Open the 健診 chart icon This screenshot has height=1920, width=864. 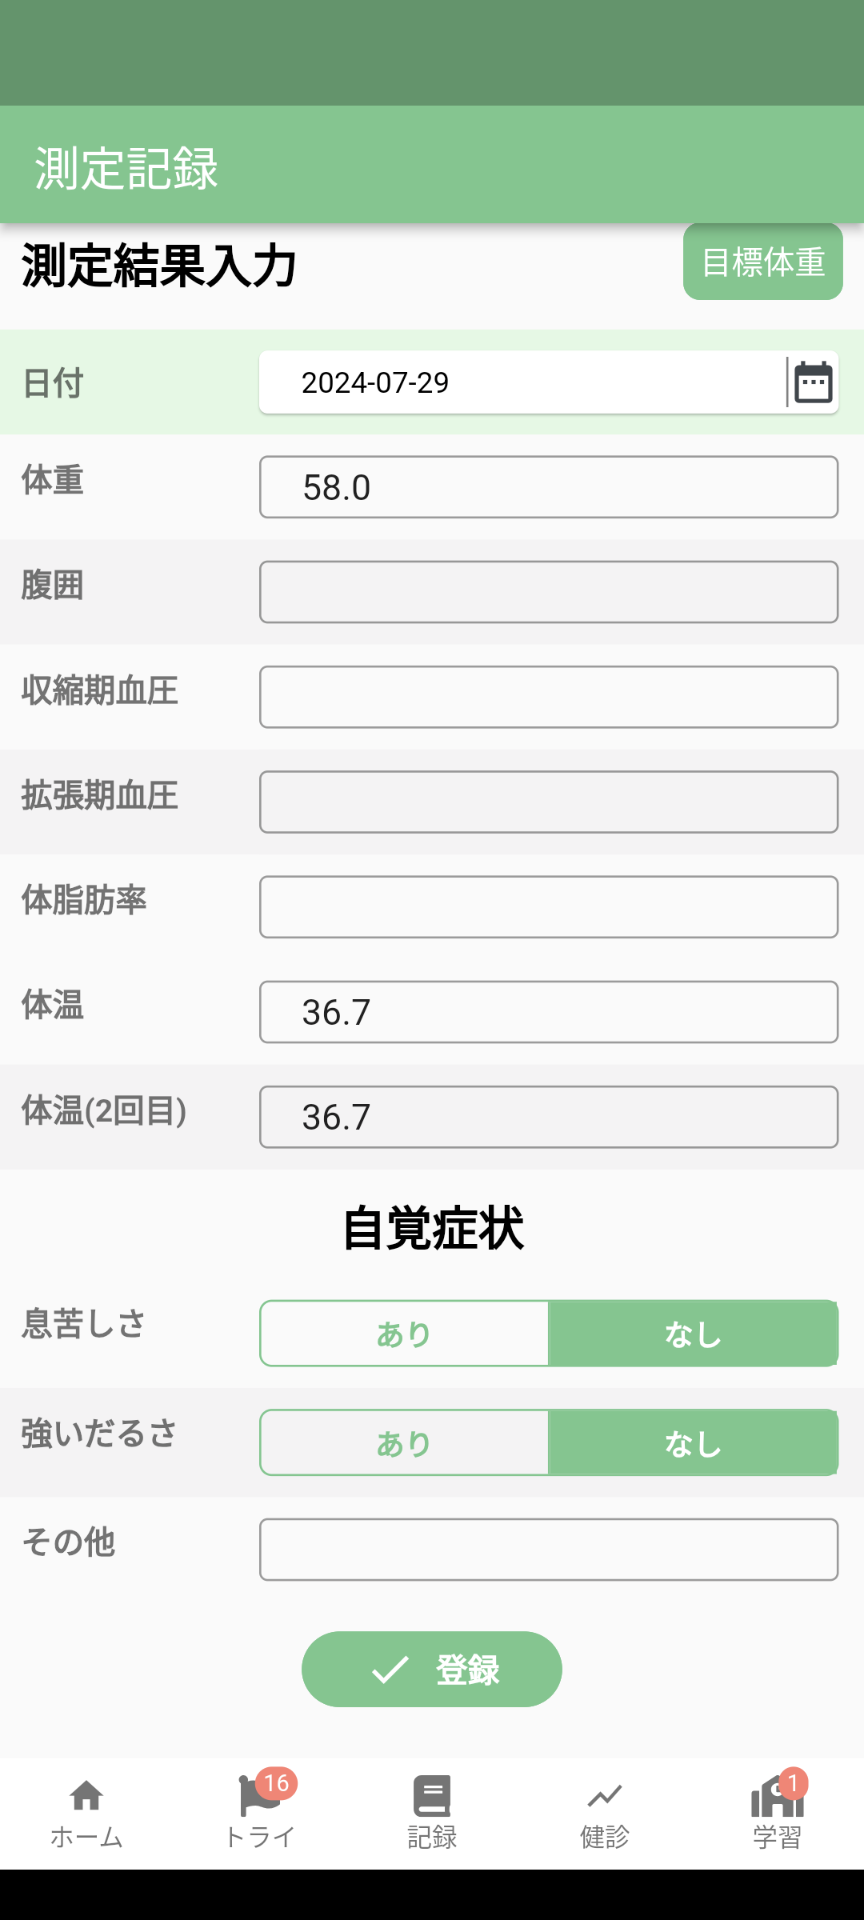(x=604, y=1797)
